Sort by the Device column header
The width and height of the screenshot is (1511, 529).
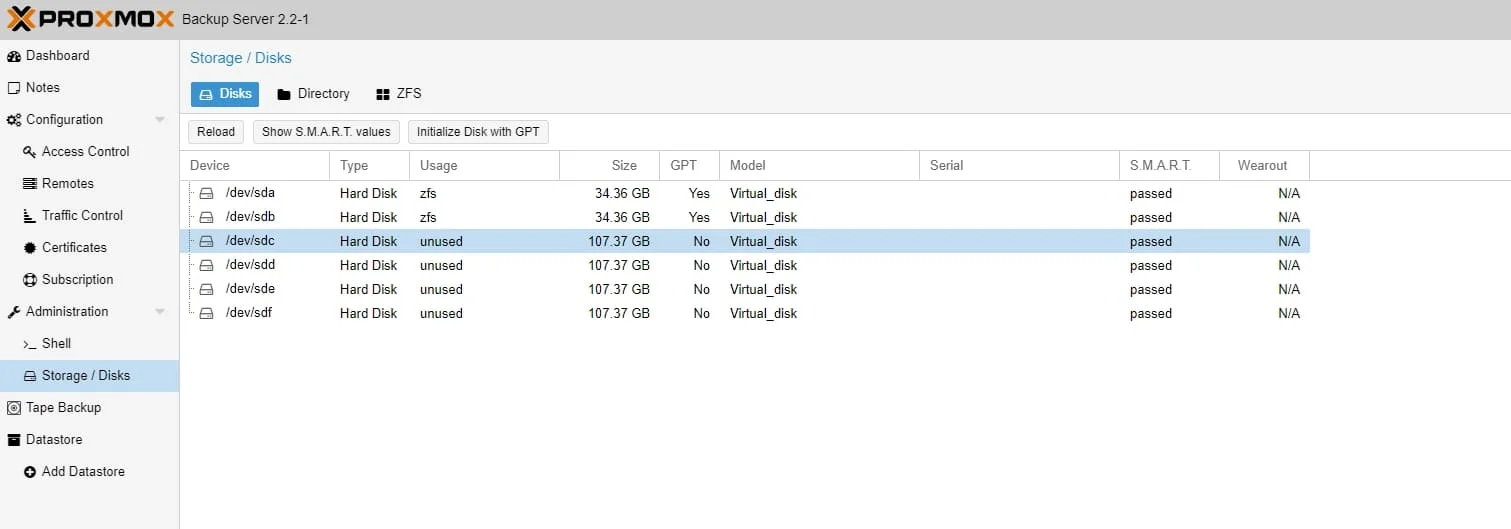[x=255, y=166]
